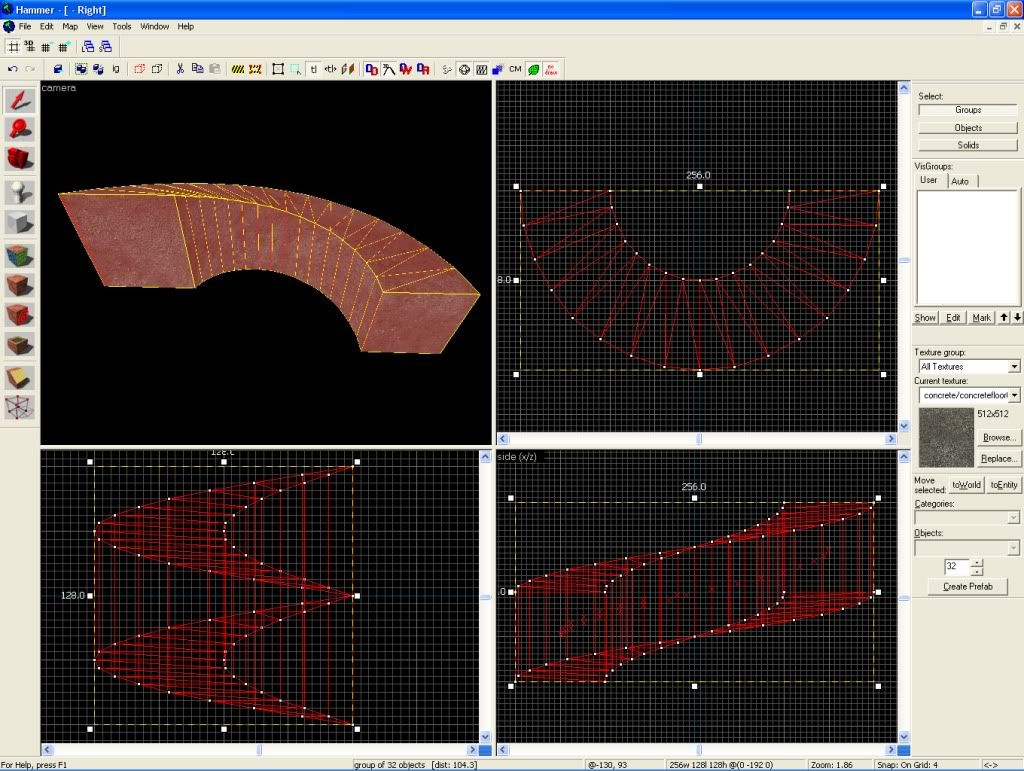Click the Undo arrow icon
Screen dimensions: 1024x771
coord(13,69)
